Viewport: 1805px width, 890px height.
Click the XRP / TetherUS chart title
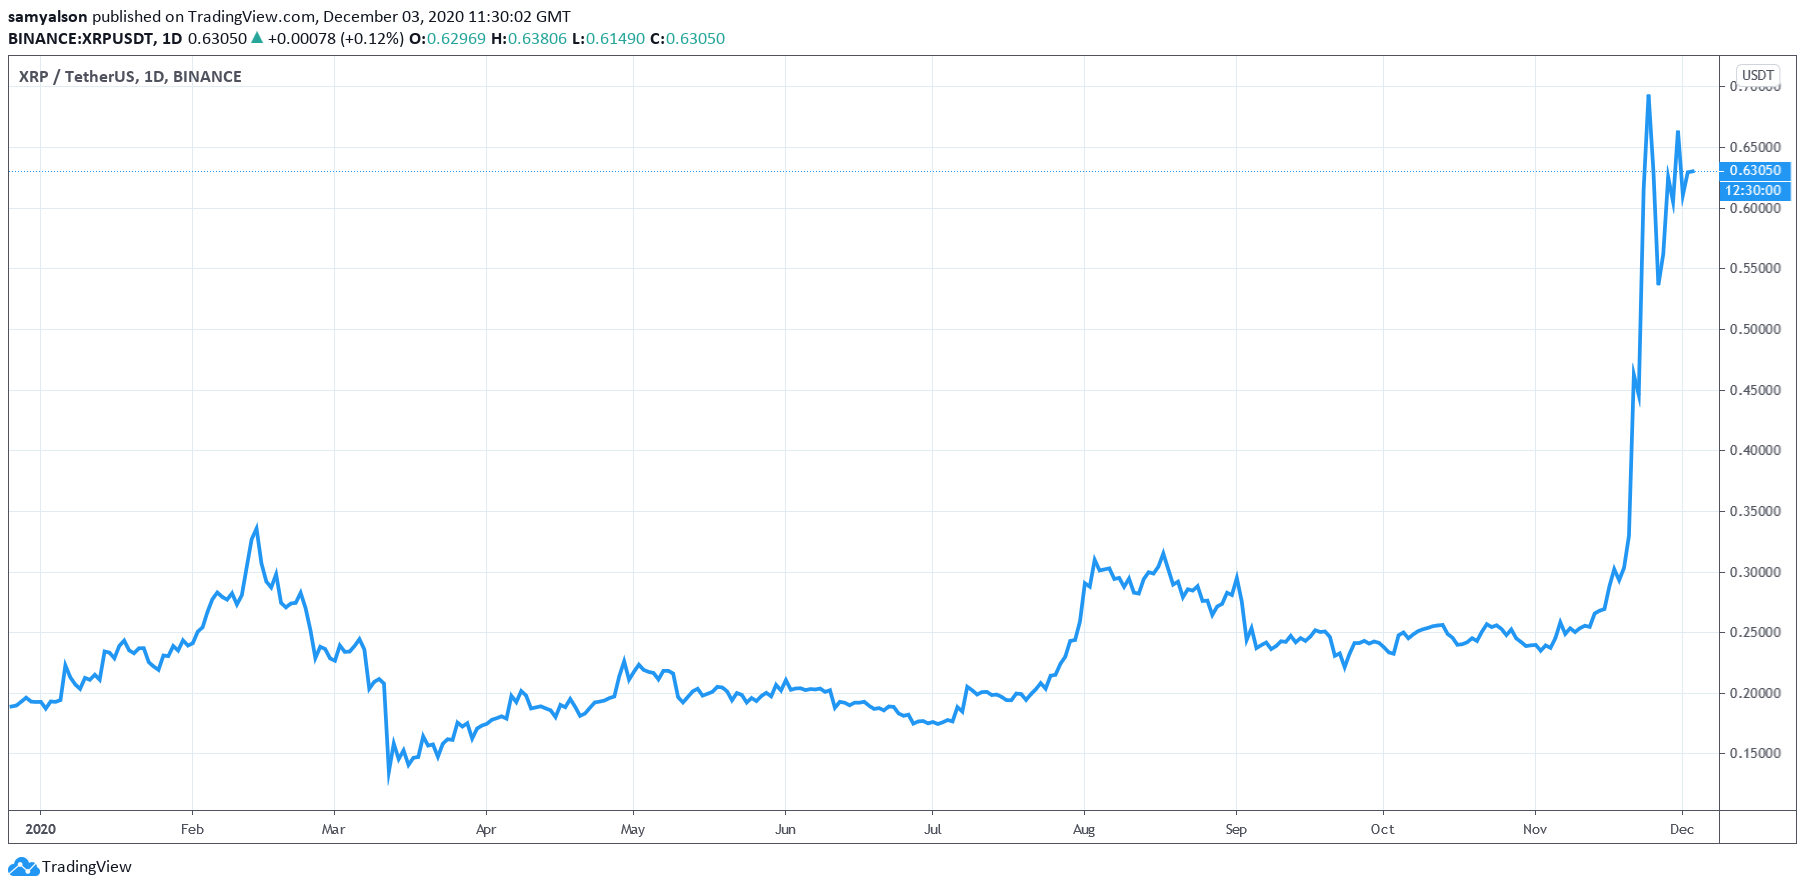coord(130,77)
